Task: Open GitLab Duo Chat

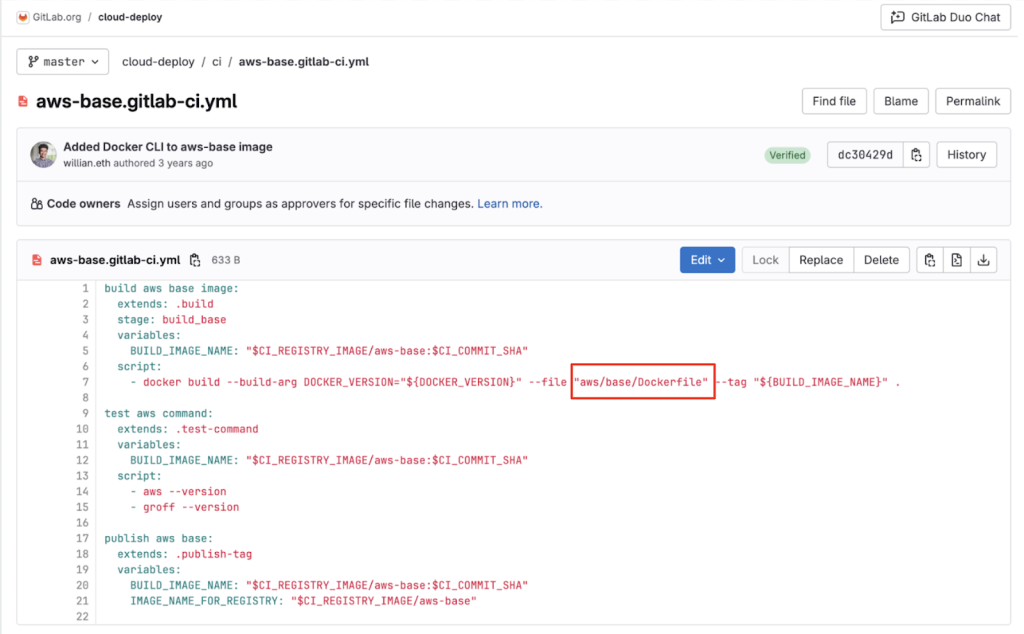Action: pos(944,17)
